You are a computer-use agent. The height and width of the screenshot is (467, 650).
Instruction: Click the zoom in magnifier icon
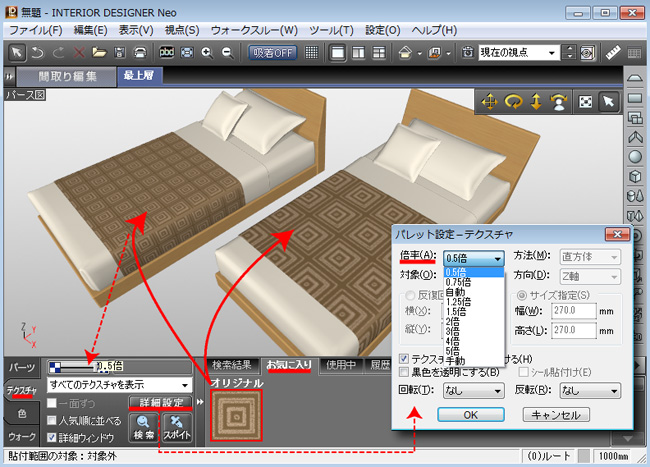(207, 52)
